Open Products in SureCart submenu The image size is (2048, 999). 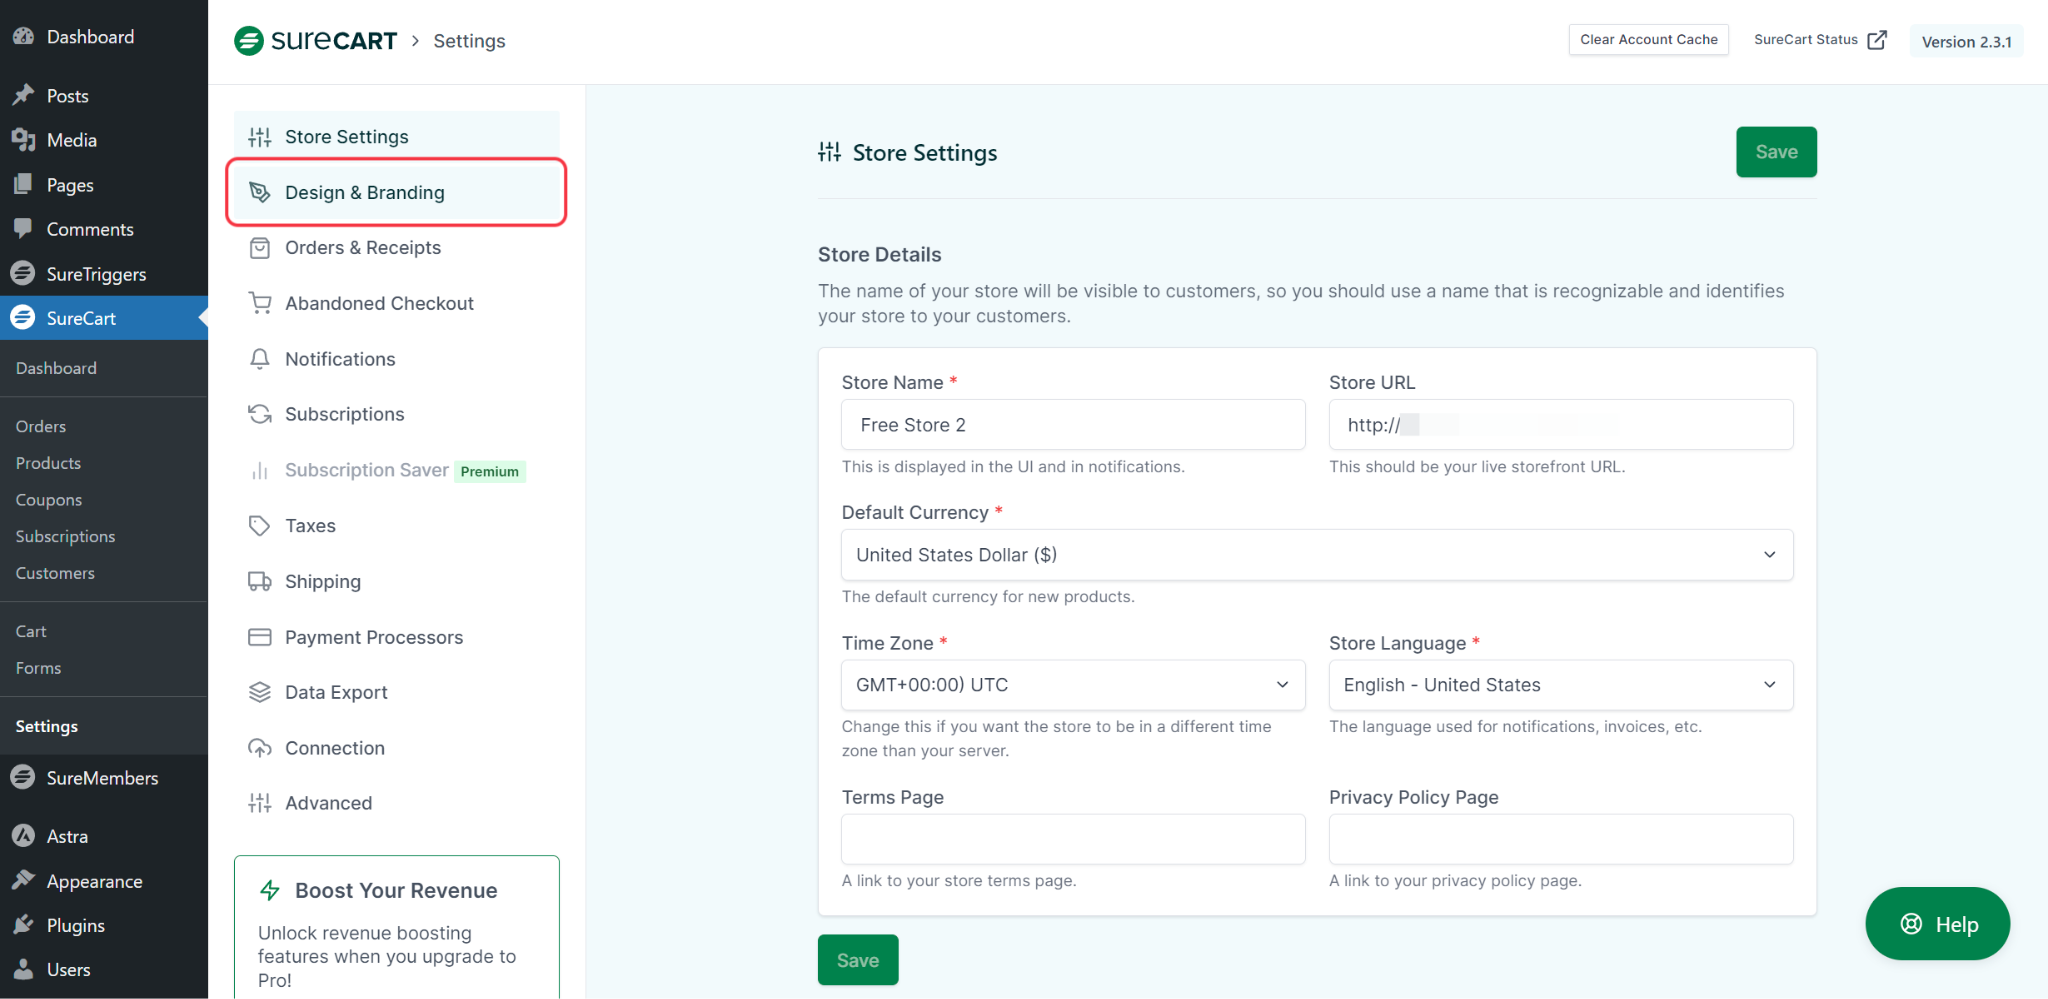pos(48,463)
